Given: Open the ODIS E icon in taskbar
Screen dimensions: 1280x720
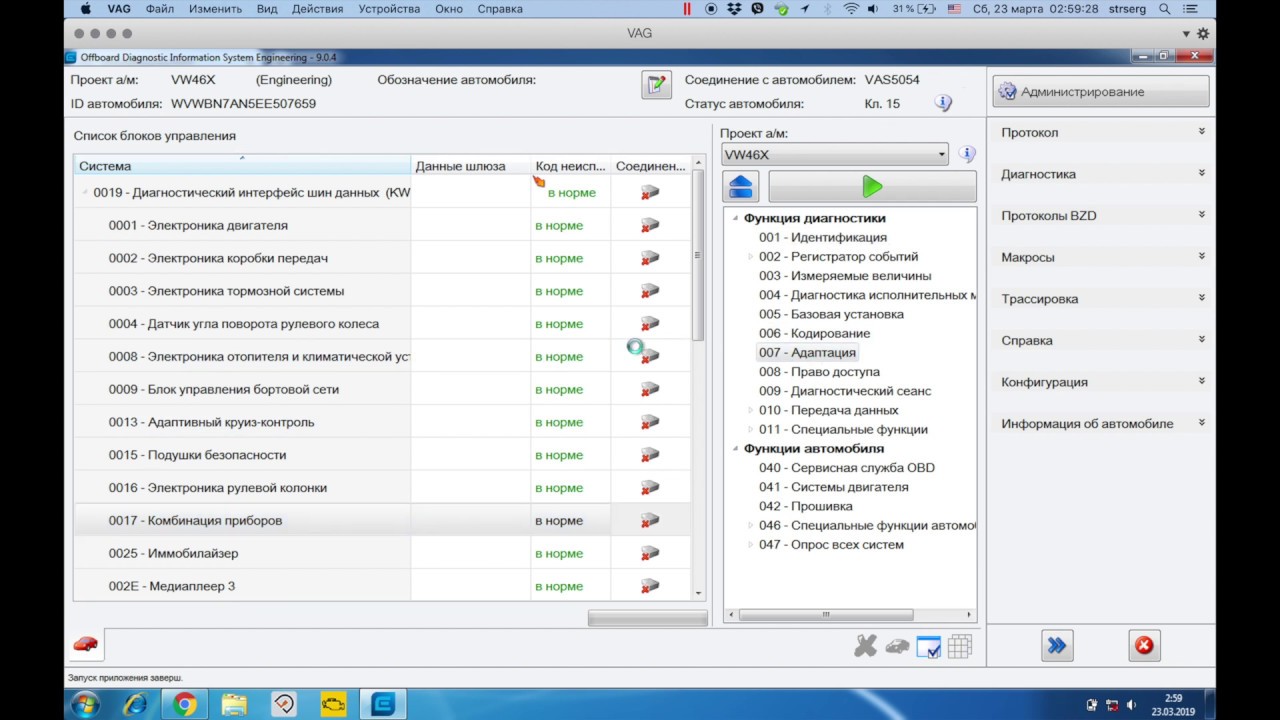Looking at the screenshot, I should click(382, 705).
